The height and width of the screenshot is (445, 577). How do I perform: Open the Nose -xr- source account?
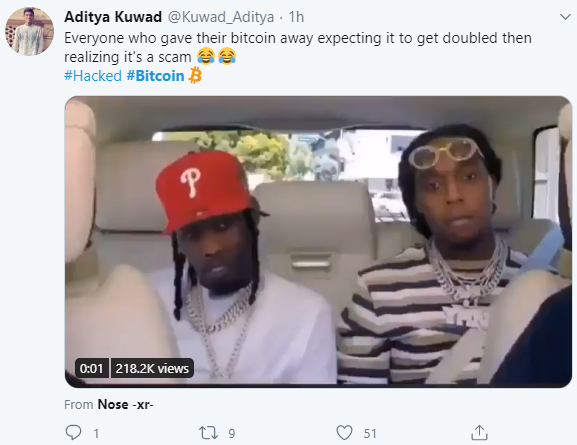click(x=125, y=405)
